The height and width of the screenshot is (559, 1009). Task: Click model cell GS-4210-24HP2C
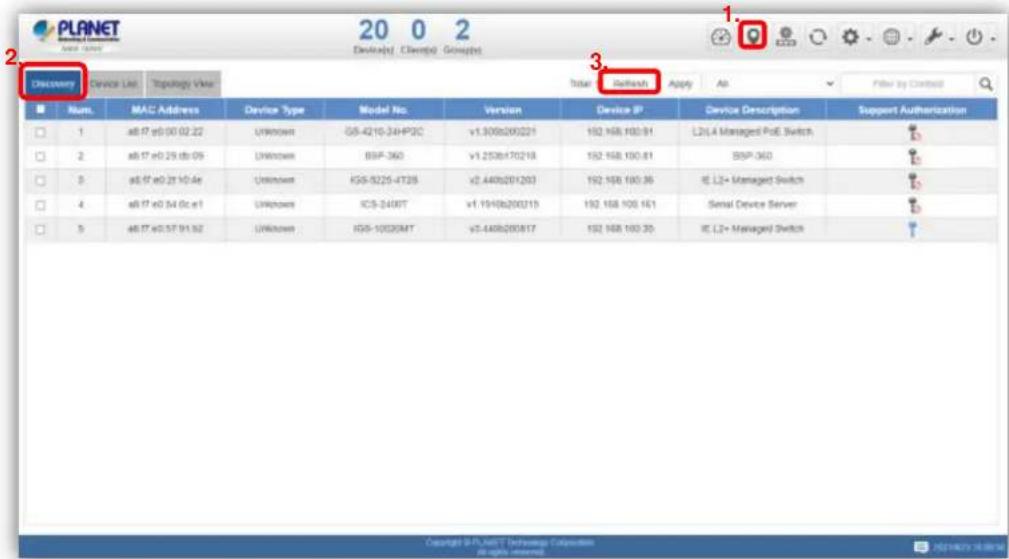coord(384,132)
